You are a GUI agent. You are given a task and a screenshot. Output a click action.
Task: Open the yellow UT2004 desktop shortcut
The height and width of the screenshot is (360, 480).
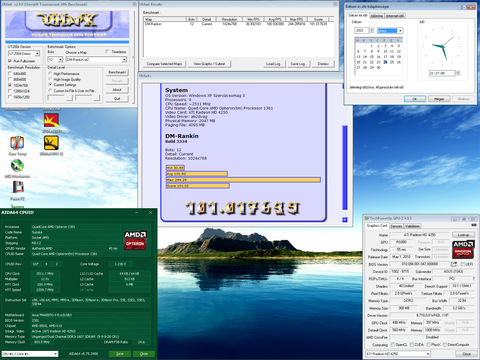pyautogui.click(x=51, y=143)
